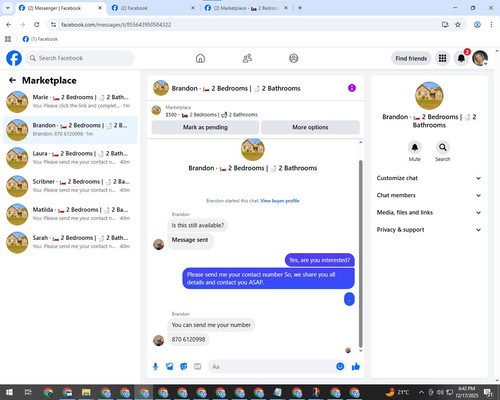Open the Home feed icon
The image size is (500, 400).
pos(200,58)
